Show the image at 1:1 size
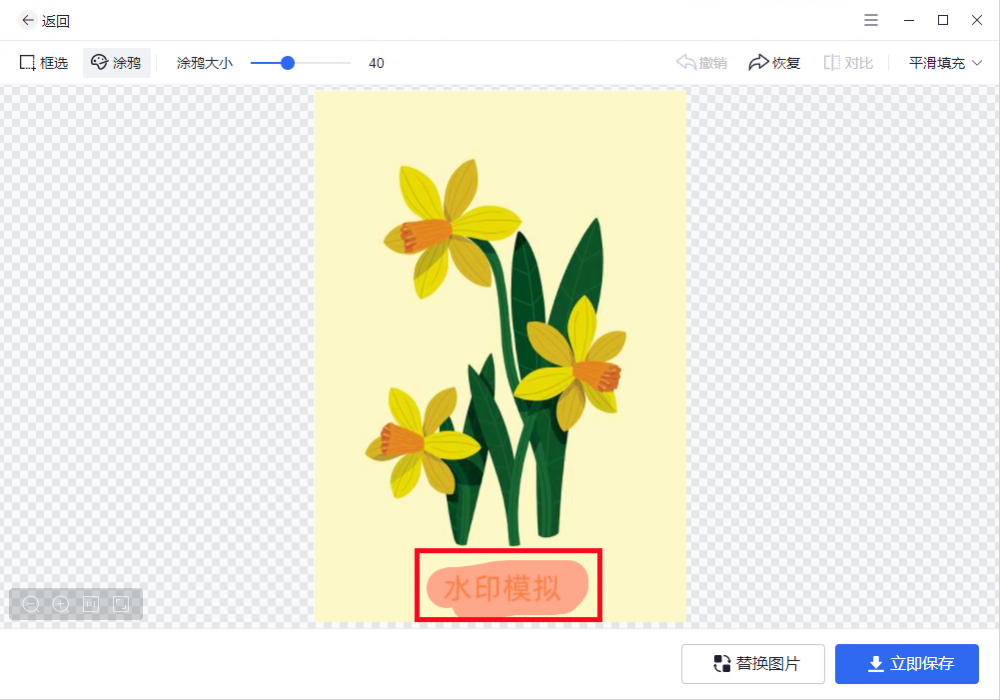Image resolution: width=1000 pixels, height=700 pixels. click(x=89, y=604)
